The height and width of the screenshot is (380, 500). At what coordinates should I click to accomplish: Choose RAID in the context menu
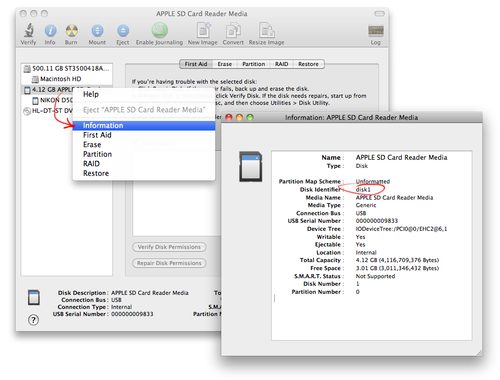coord(144,164)
